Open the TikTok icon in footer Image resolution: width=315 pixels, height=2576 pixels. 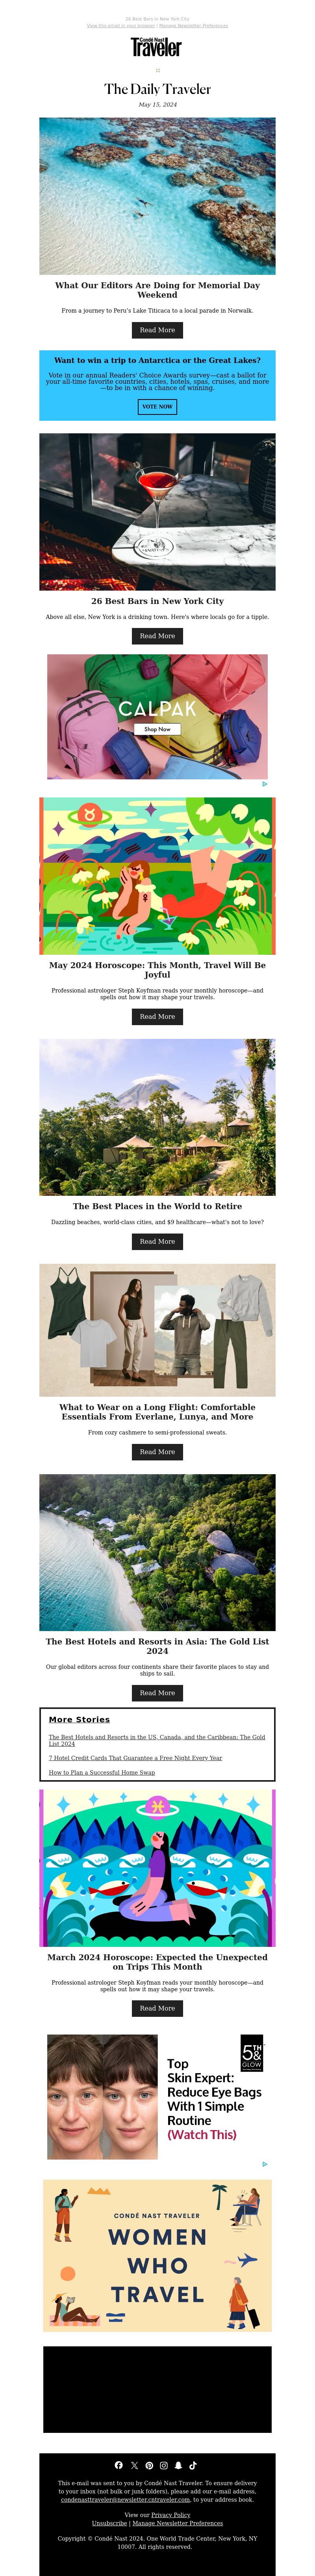[x=193, y=2465]
